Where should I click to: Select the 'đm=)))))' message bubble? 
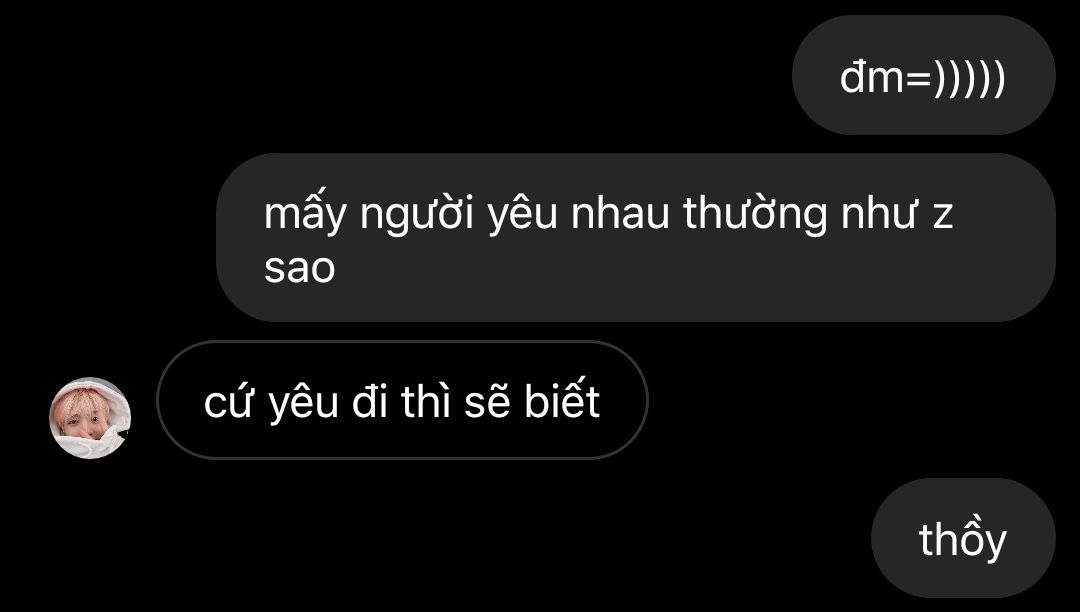point(924,75)
